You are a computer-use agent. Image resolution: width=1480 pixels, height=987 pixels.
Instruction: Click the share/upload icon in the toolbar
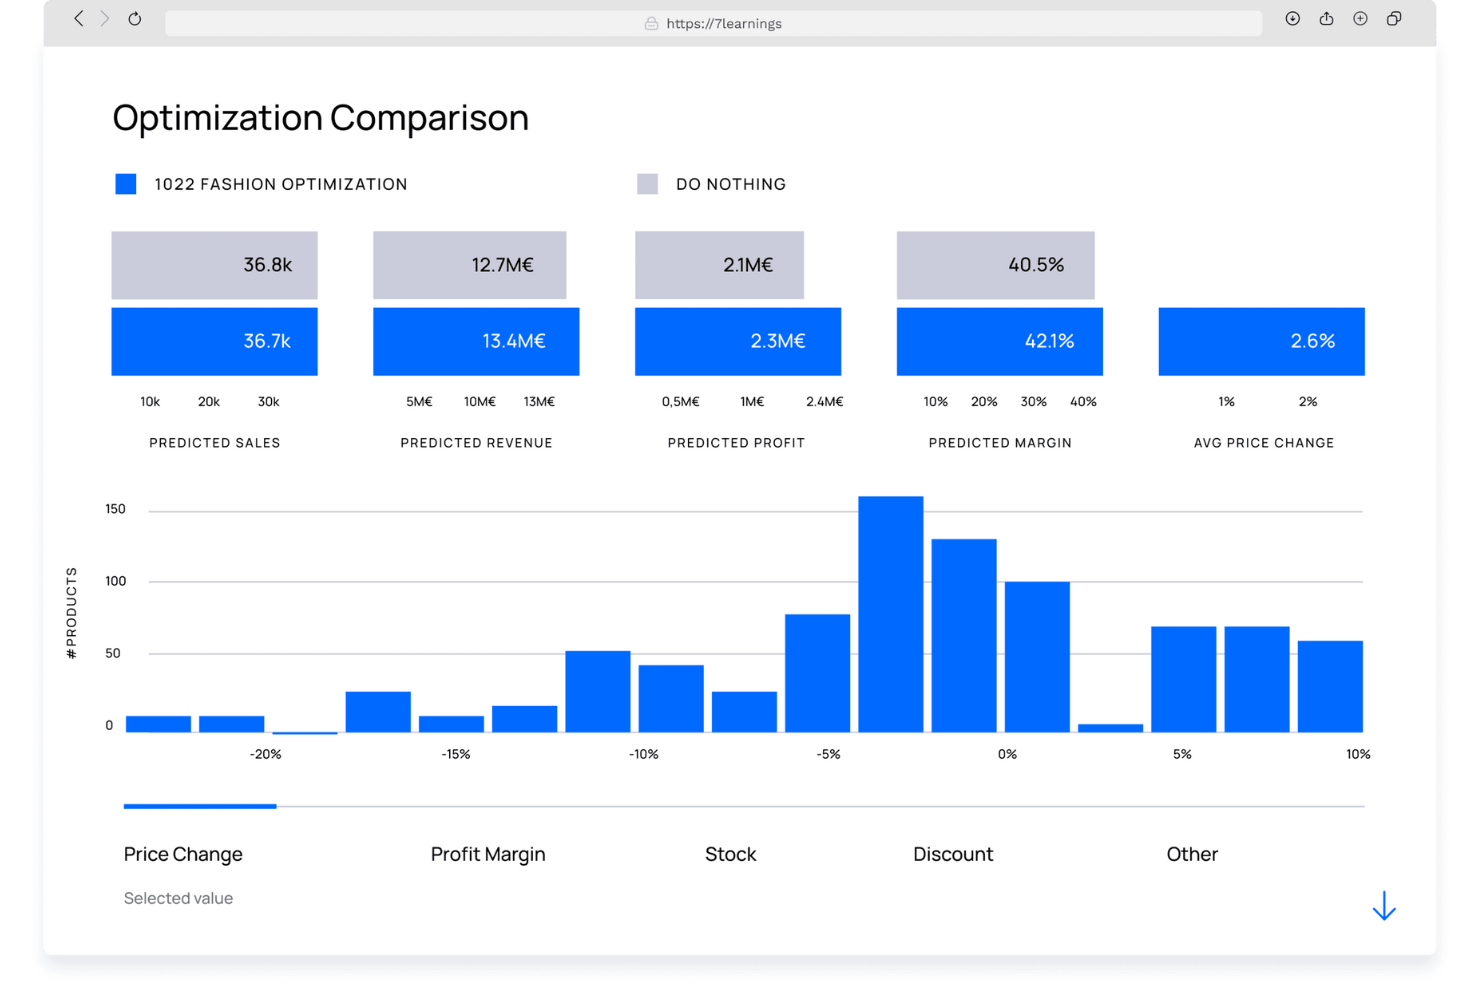coord(1326,18)
